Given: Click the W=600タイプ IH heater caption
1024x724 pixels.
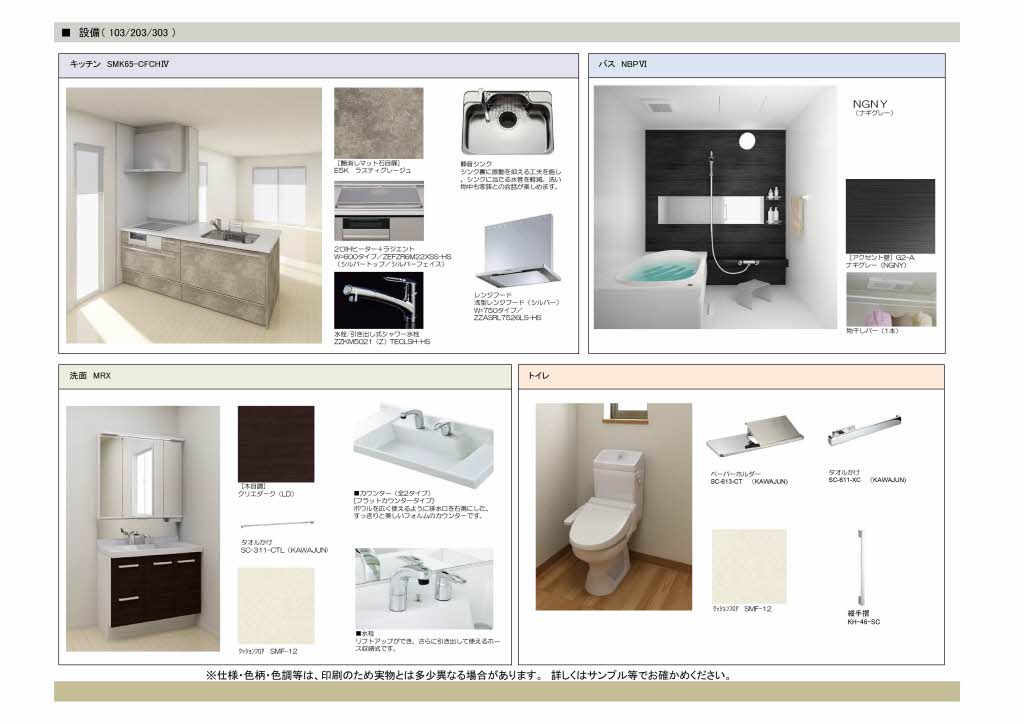Looking at the screenshot, I should coord(392,257).
